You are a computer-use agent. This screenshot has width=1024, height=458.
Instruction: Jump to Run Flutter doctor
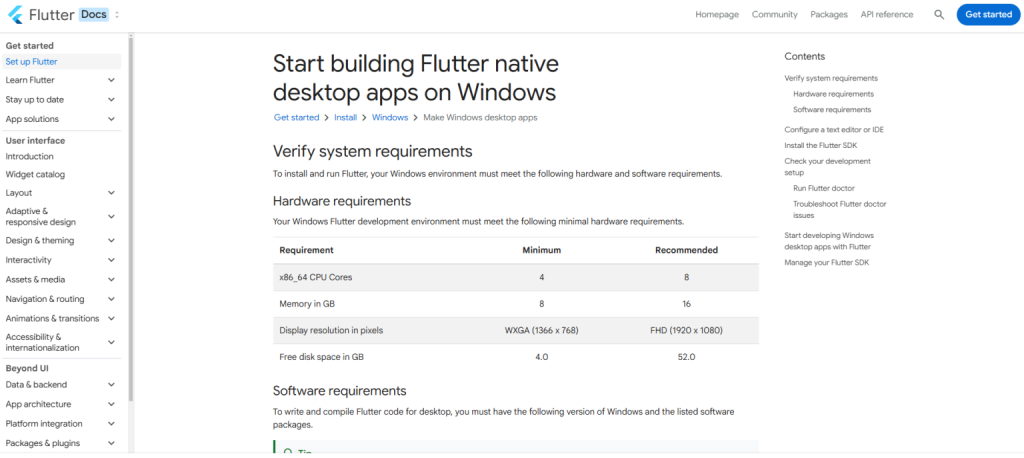[x=824, y=188]
